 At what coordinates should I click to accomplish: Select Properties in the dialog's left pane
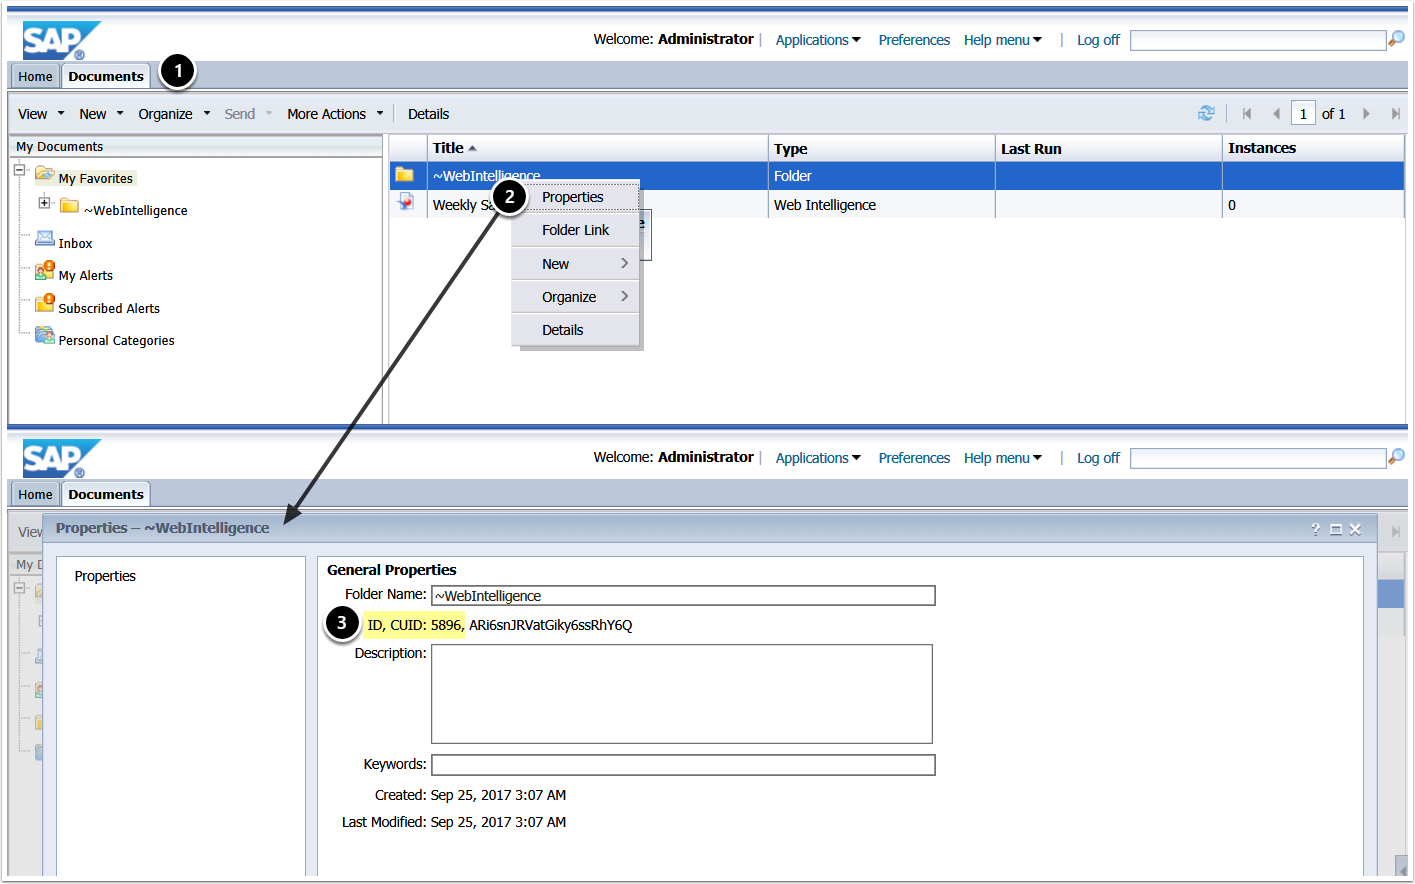point(105,576)
